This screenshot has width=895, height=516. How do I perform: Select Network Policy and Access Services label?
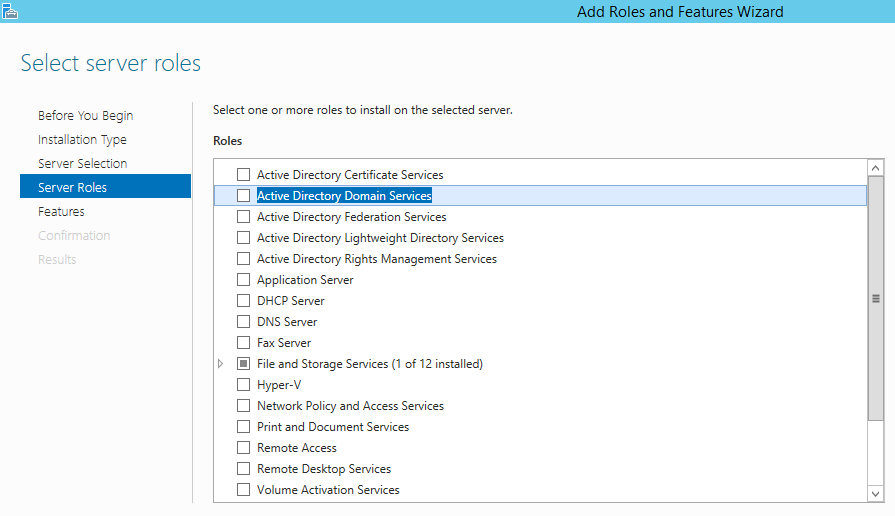click(x=350, y=406)
